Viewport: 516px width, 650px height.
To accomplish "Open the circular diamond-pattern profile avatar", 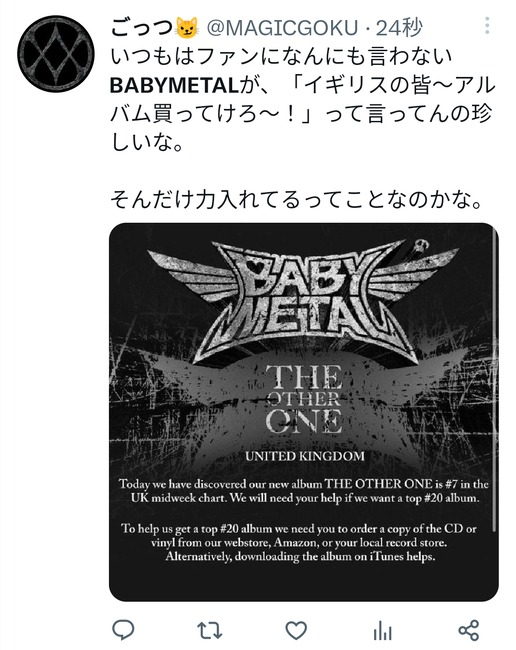I will [56, 53].
